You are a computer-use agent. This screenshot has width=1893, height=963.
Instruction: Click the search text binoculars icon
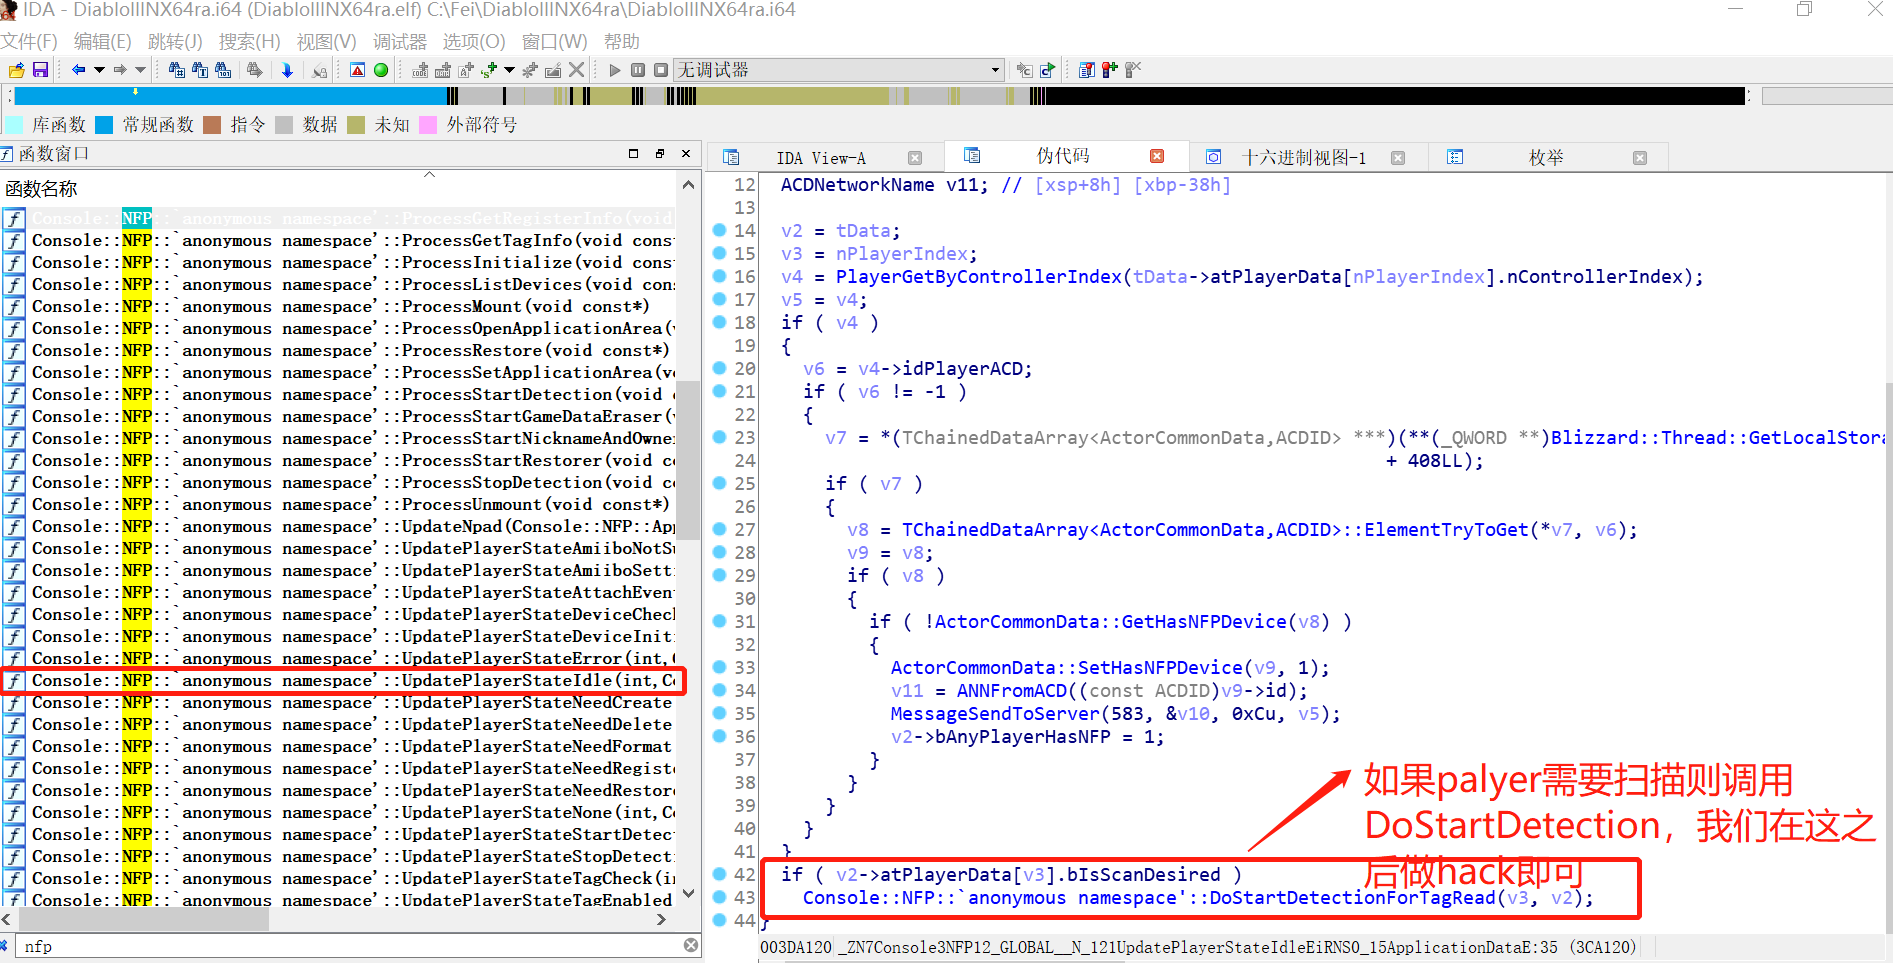[200, 70]
